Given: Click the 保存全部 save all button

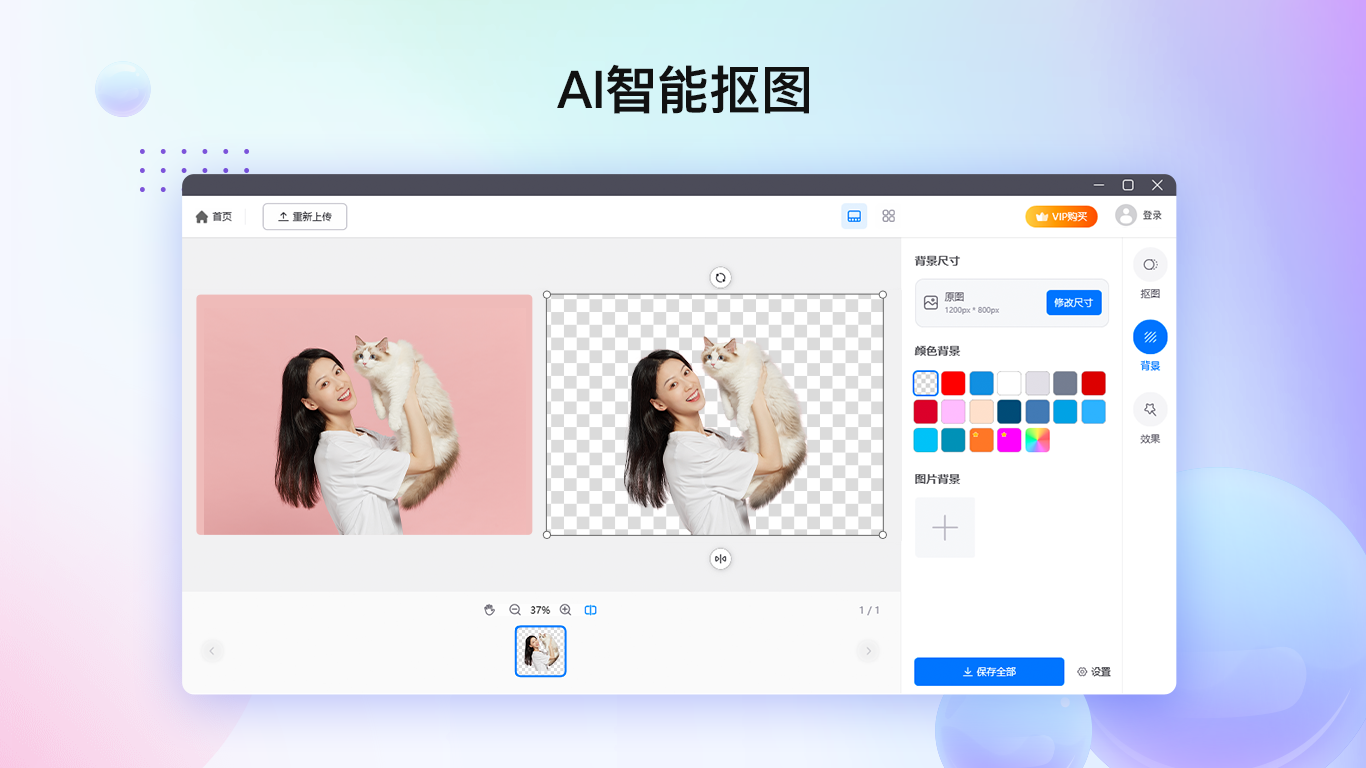Looking at the screenshot, I should tap(989, 672).
